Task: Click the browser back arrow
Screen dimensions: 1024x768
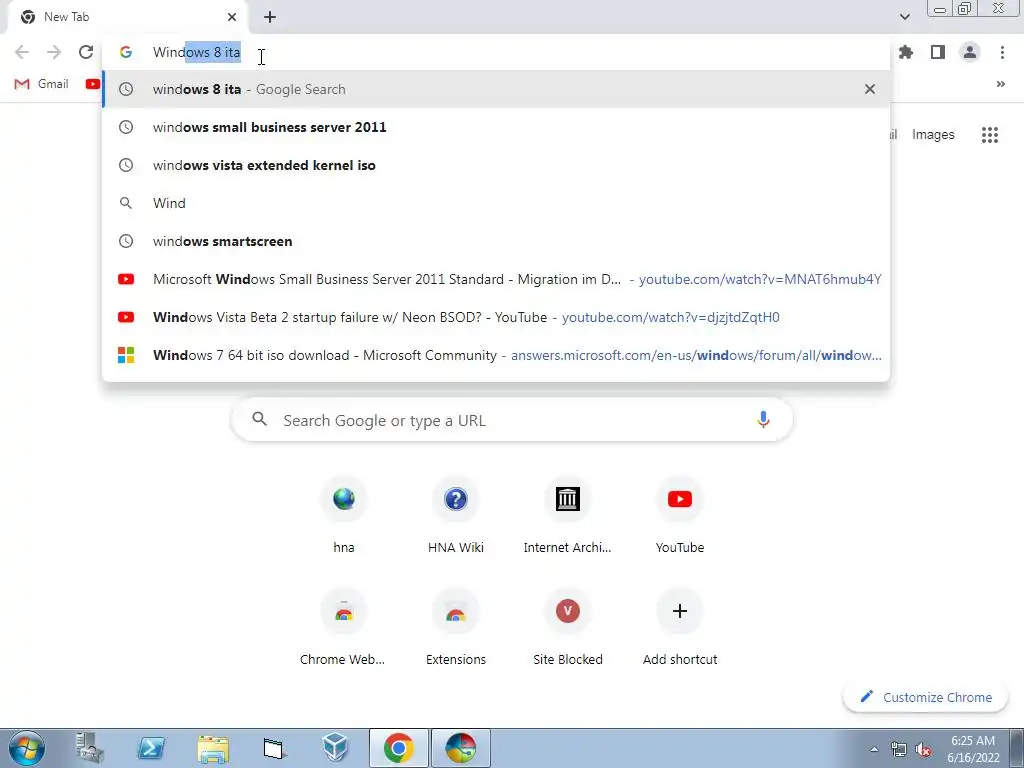Action: click(22, 52)
